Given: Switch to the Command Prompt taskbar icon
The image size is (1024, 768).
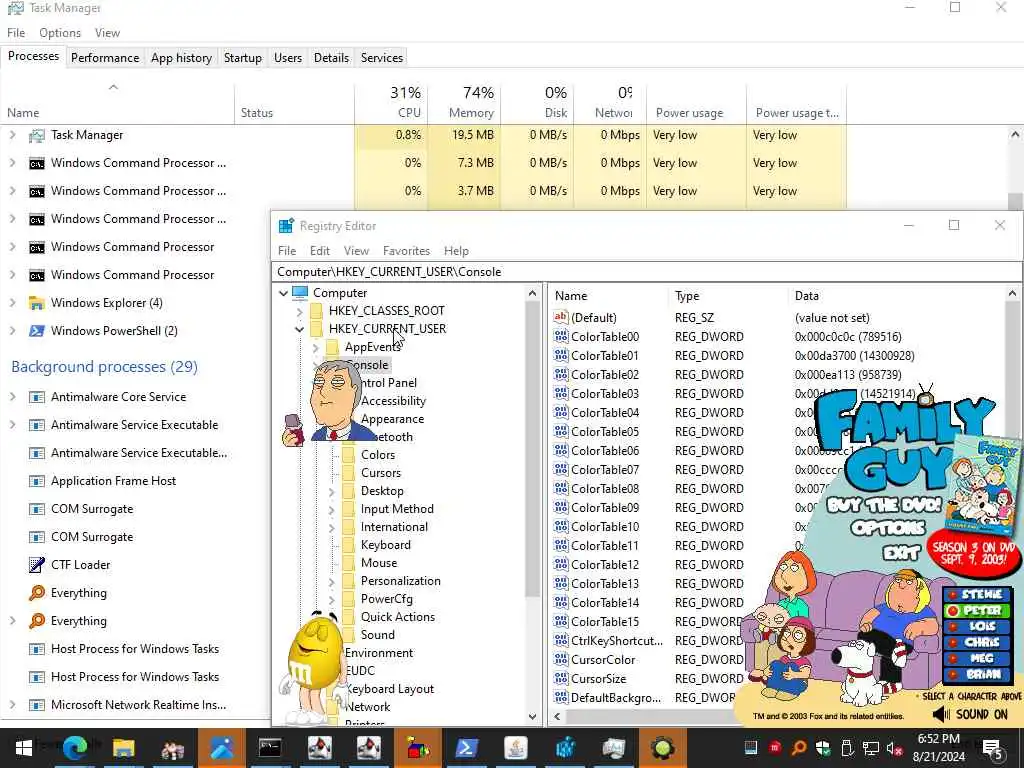Looking at the screenshot, I should [270, 748].
